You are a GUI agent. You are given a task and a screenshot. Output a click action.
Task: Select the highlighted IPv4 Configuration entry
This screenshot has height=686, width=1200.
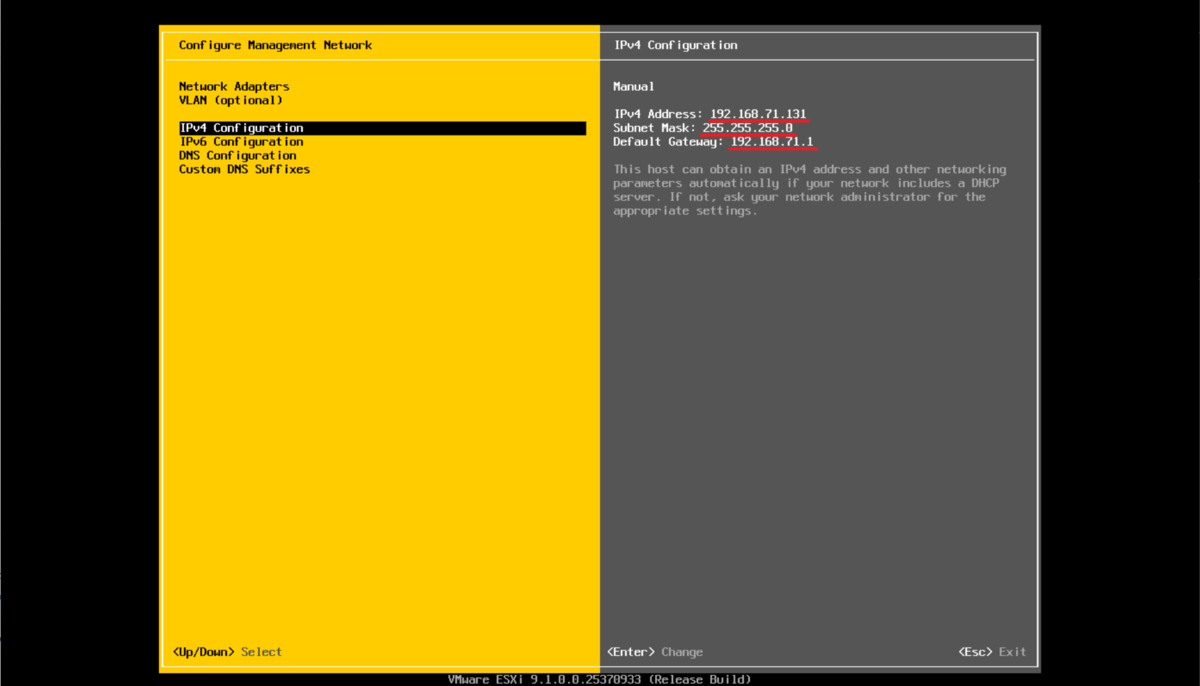pos(382,128)
